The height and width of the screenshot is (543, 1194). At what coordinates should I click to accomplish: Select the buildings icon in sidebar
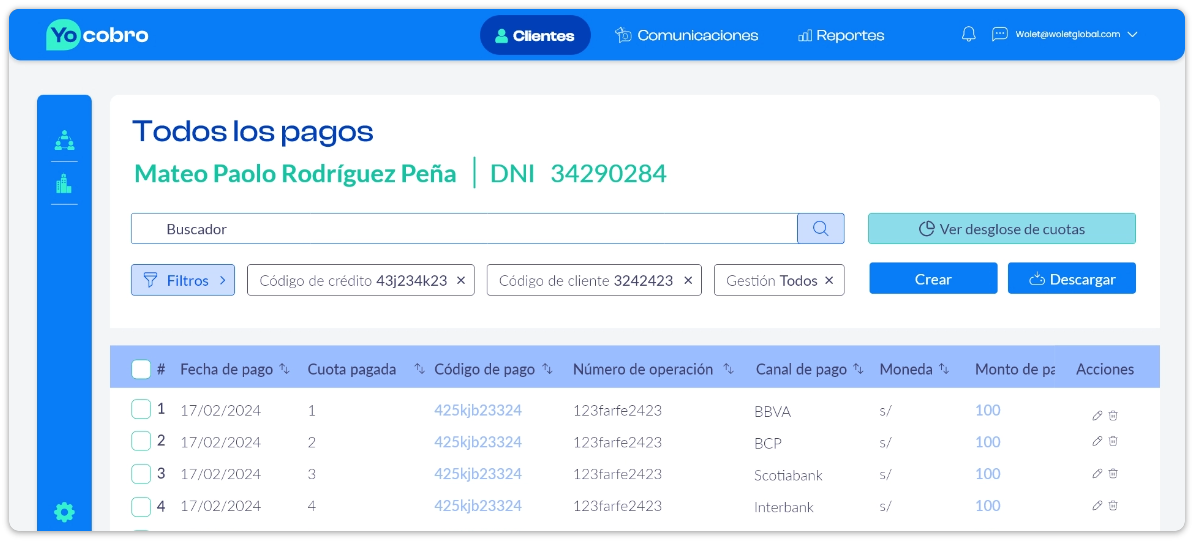coord(64,184)
